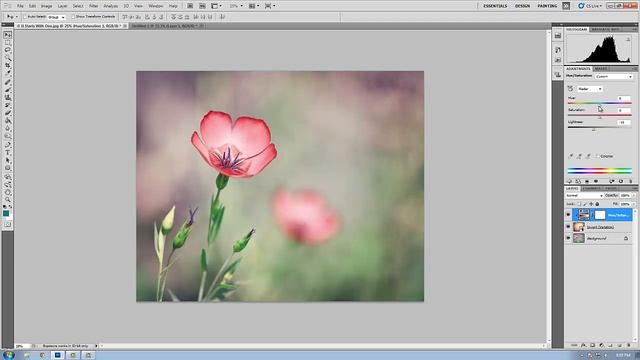This screenshot has height=360, width=640.
Task: Hide the Background layer
Action: click(x=568, y=238)
